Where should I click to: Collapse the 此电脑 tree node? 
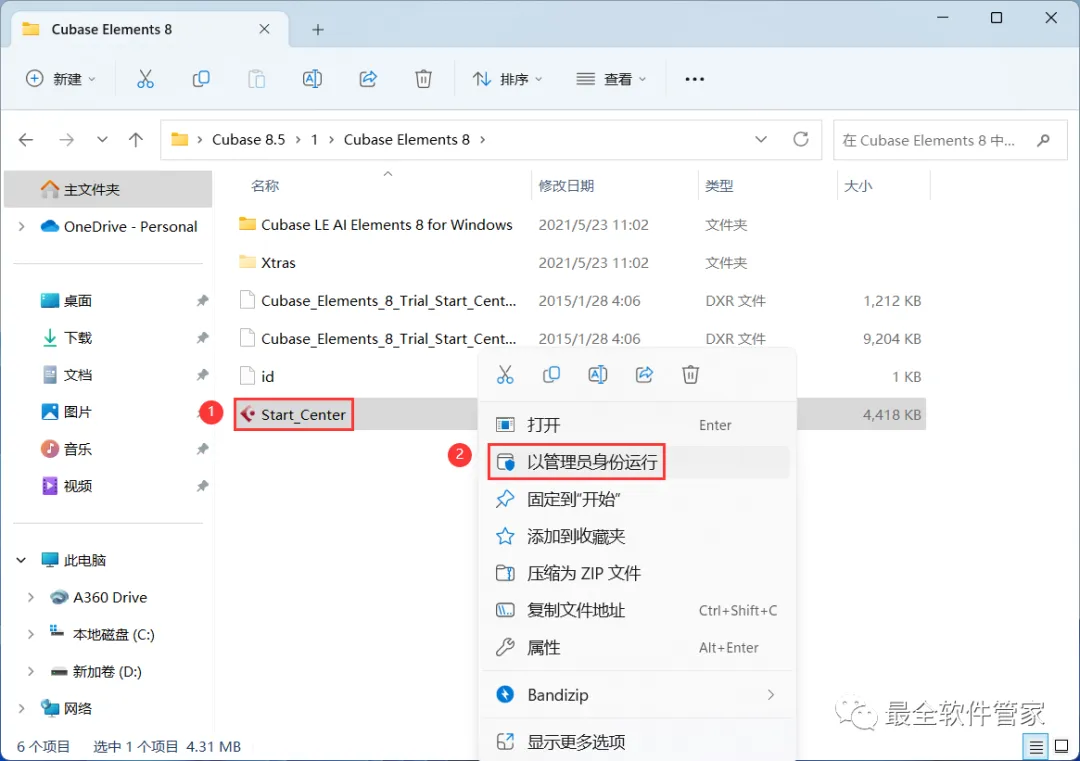pyautogui.click(x=21, y=560)
